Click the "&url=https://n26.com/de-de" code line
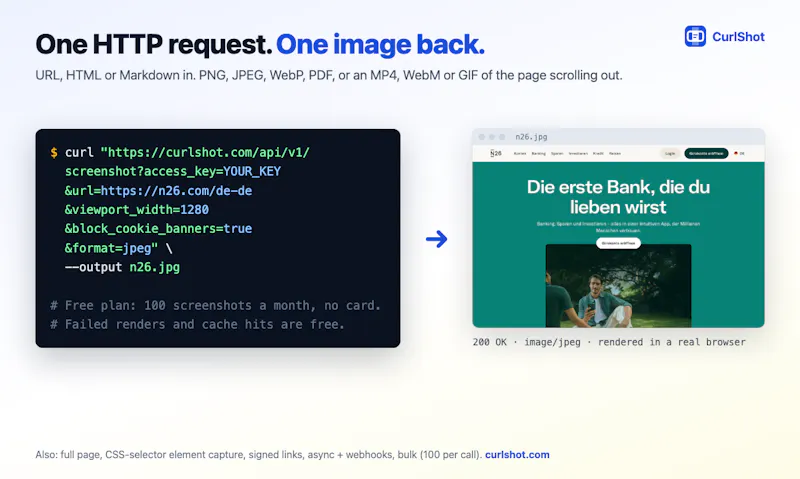This screenshot has width=800, height=479. click(158, 191)
